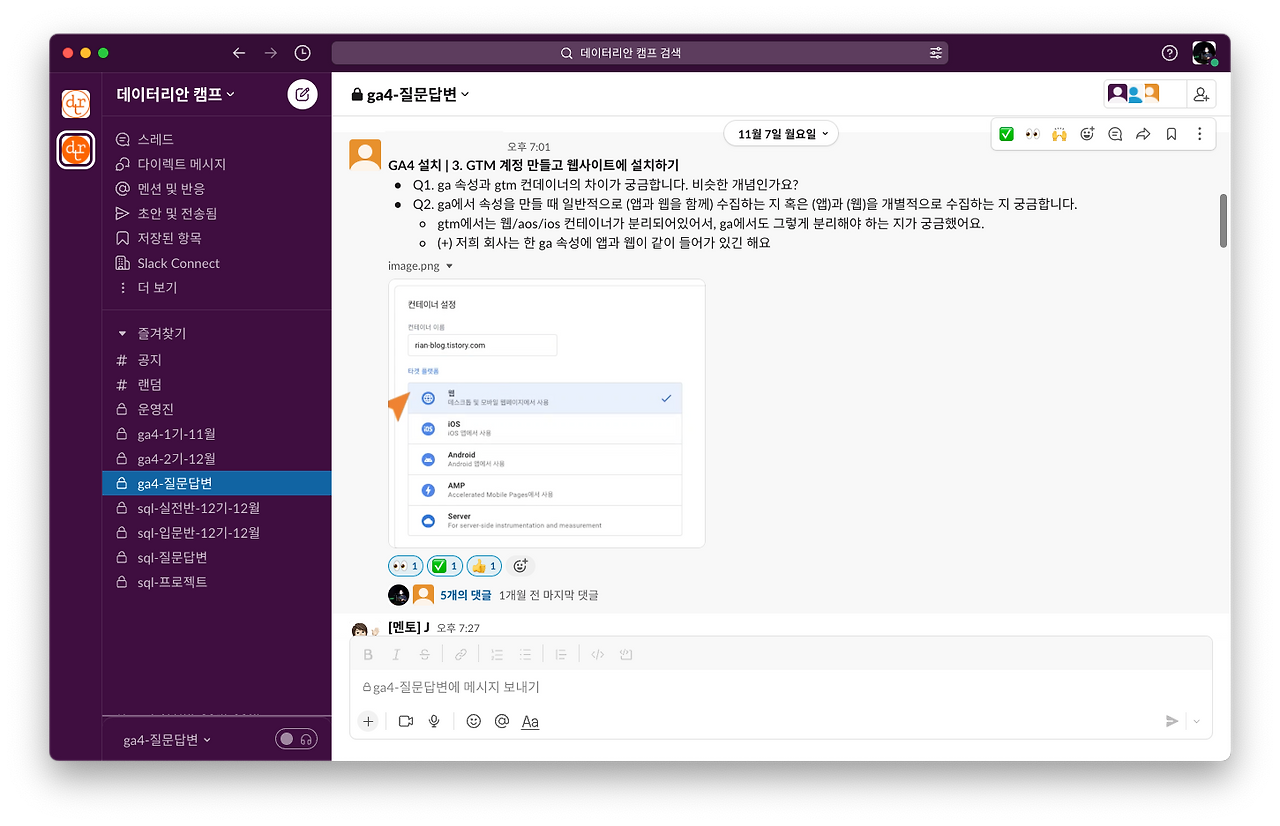This screenshot has height=826, width=1280.
Task: Click the message list scrollbar thumb
Action: [1223, 221]
